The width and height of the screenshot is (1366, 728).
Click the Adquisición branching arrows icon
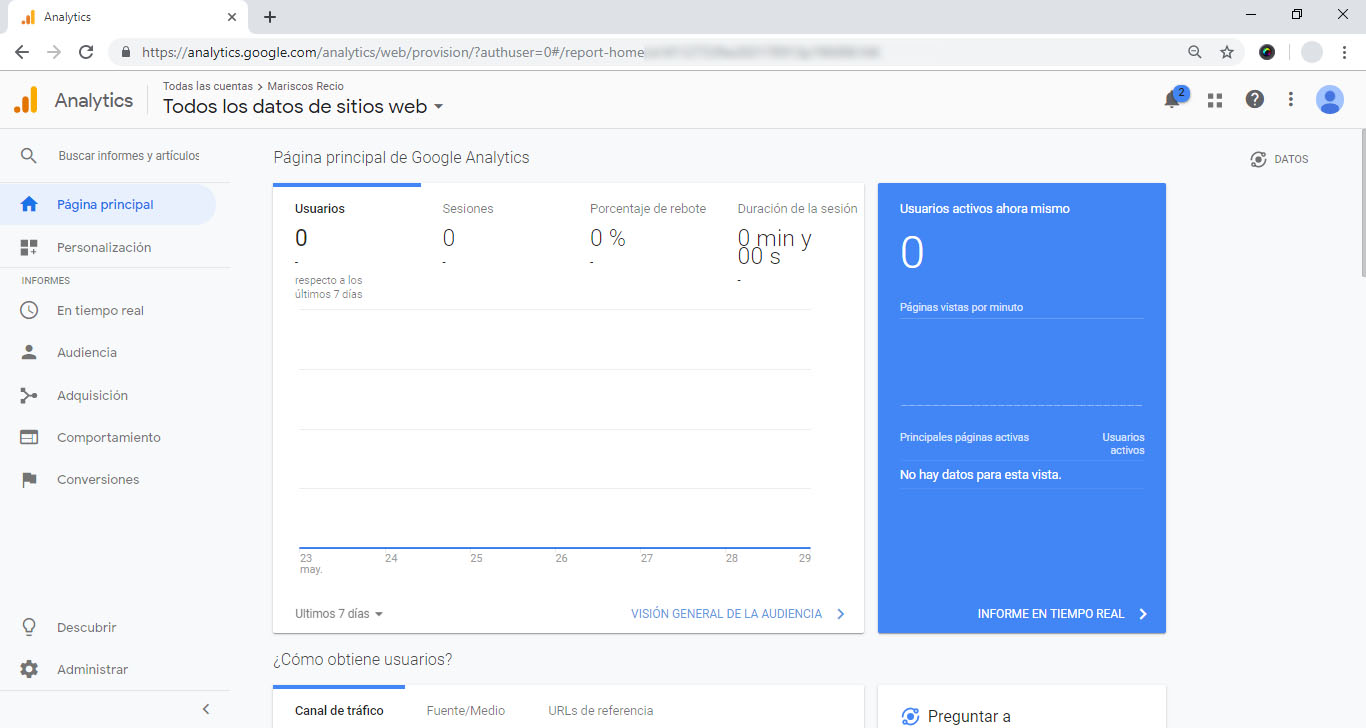[x=29, y=395]
